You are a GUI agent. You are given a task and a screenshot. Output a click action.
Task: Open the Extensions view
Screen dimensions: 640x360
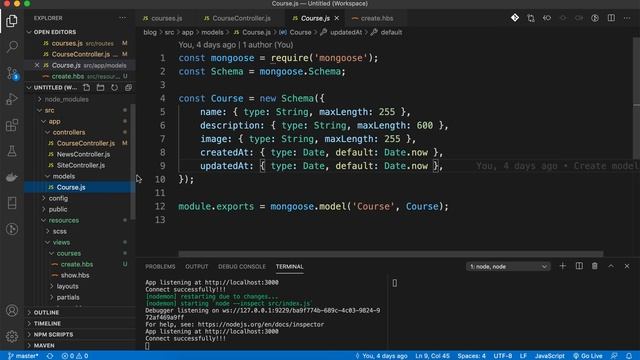point(12,125)
